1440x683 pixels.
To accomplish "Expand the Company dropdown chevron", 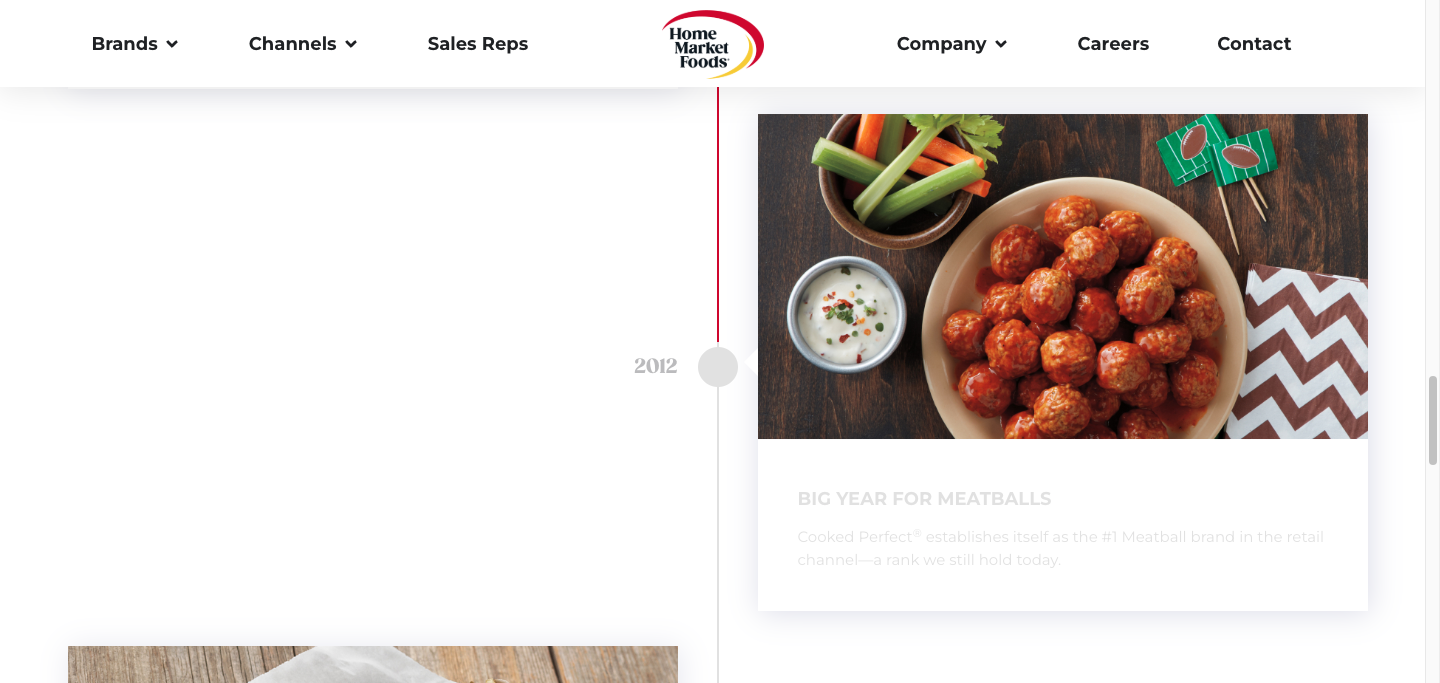I will pyautogui.click(x=1001, y=44).
